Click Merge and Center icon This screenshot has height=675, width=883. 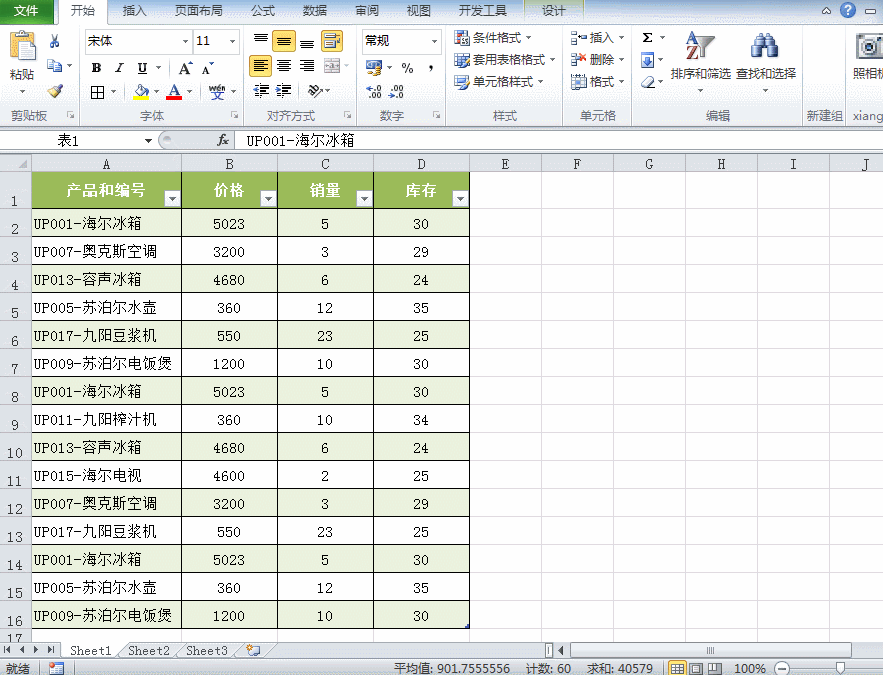[332, 66]
